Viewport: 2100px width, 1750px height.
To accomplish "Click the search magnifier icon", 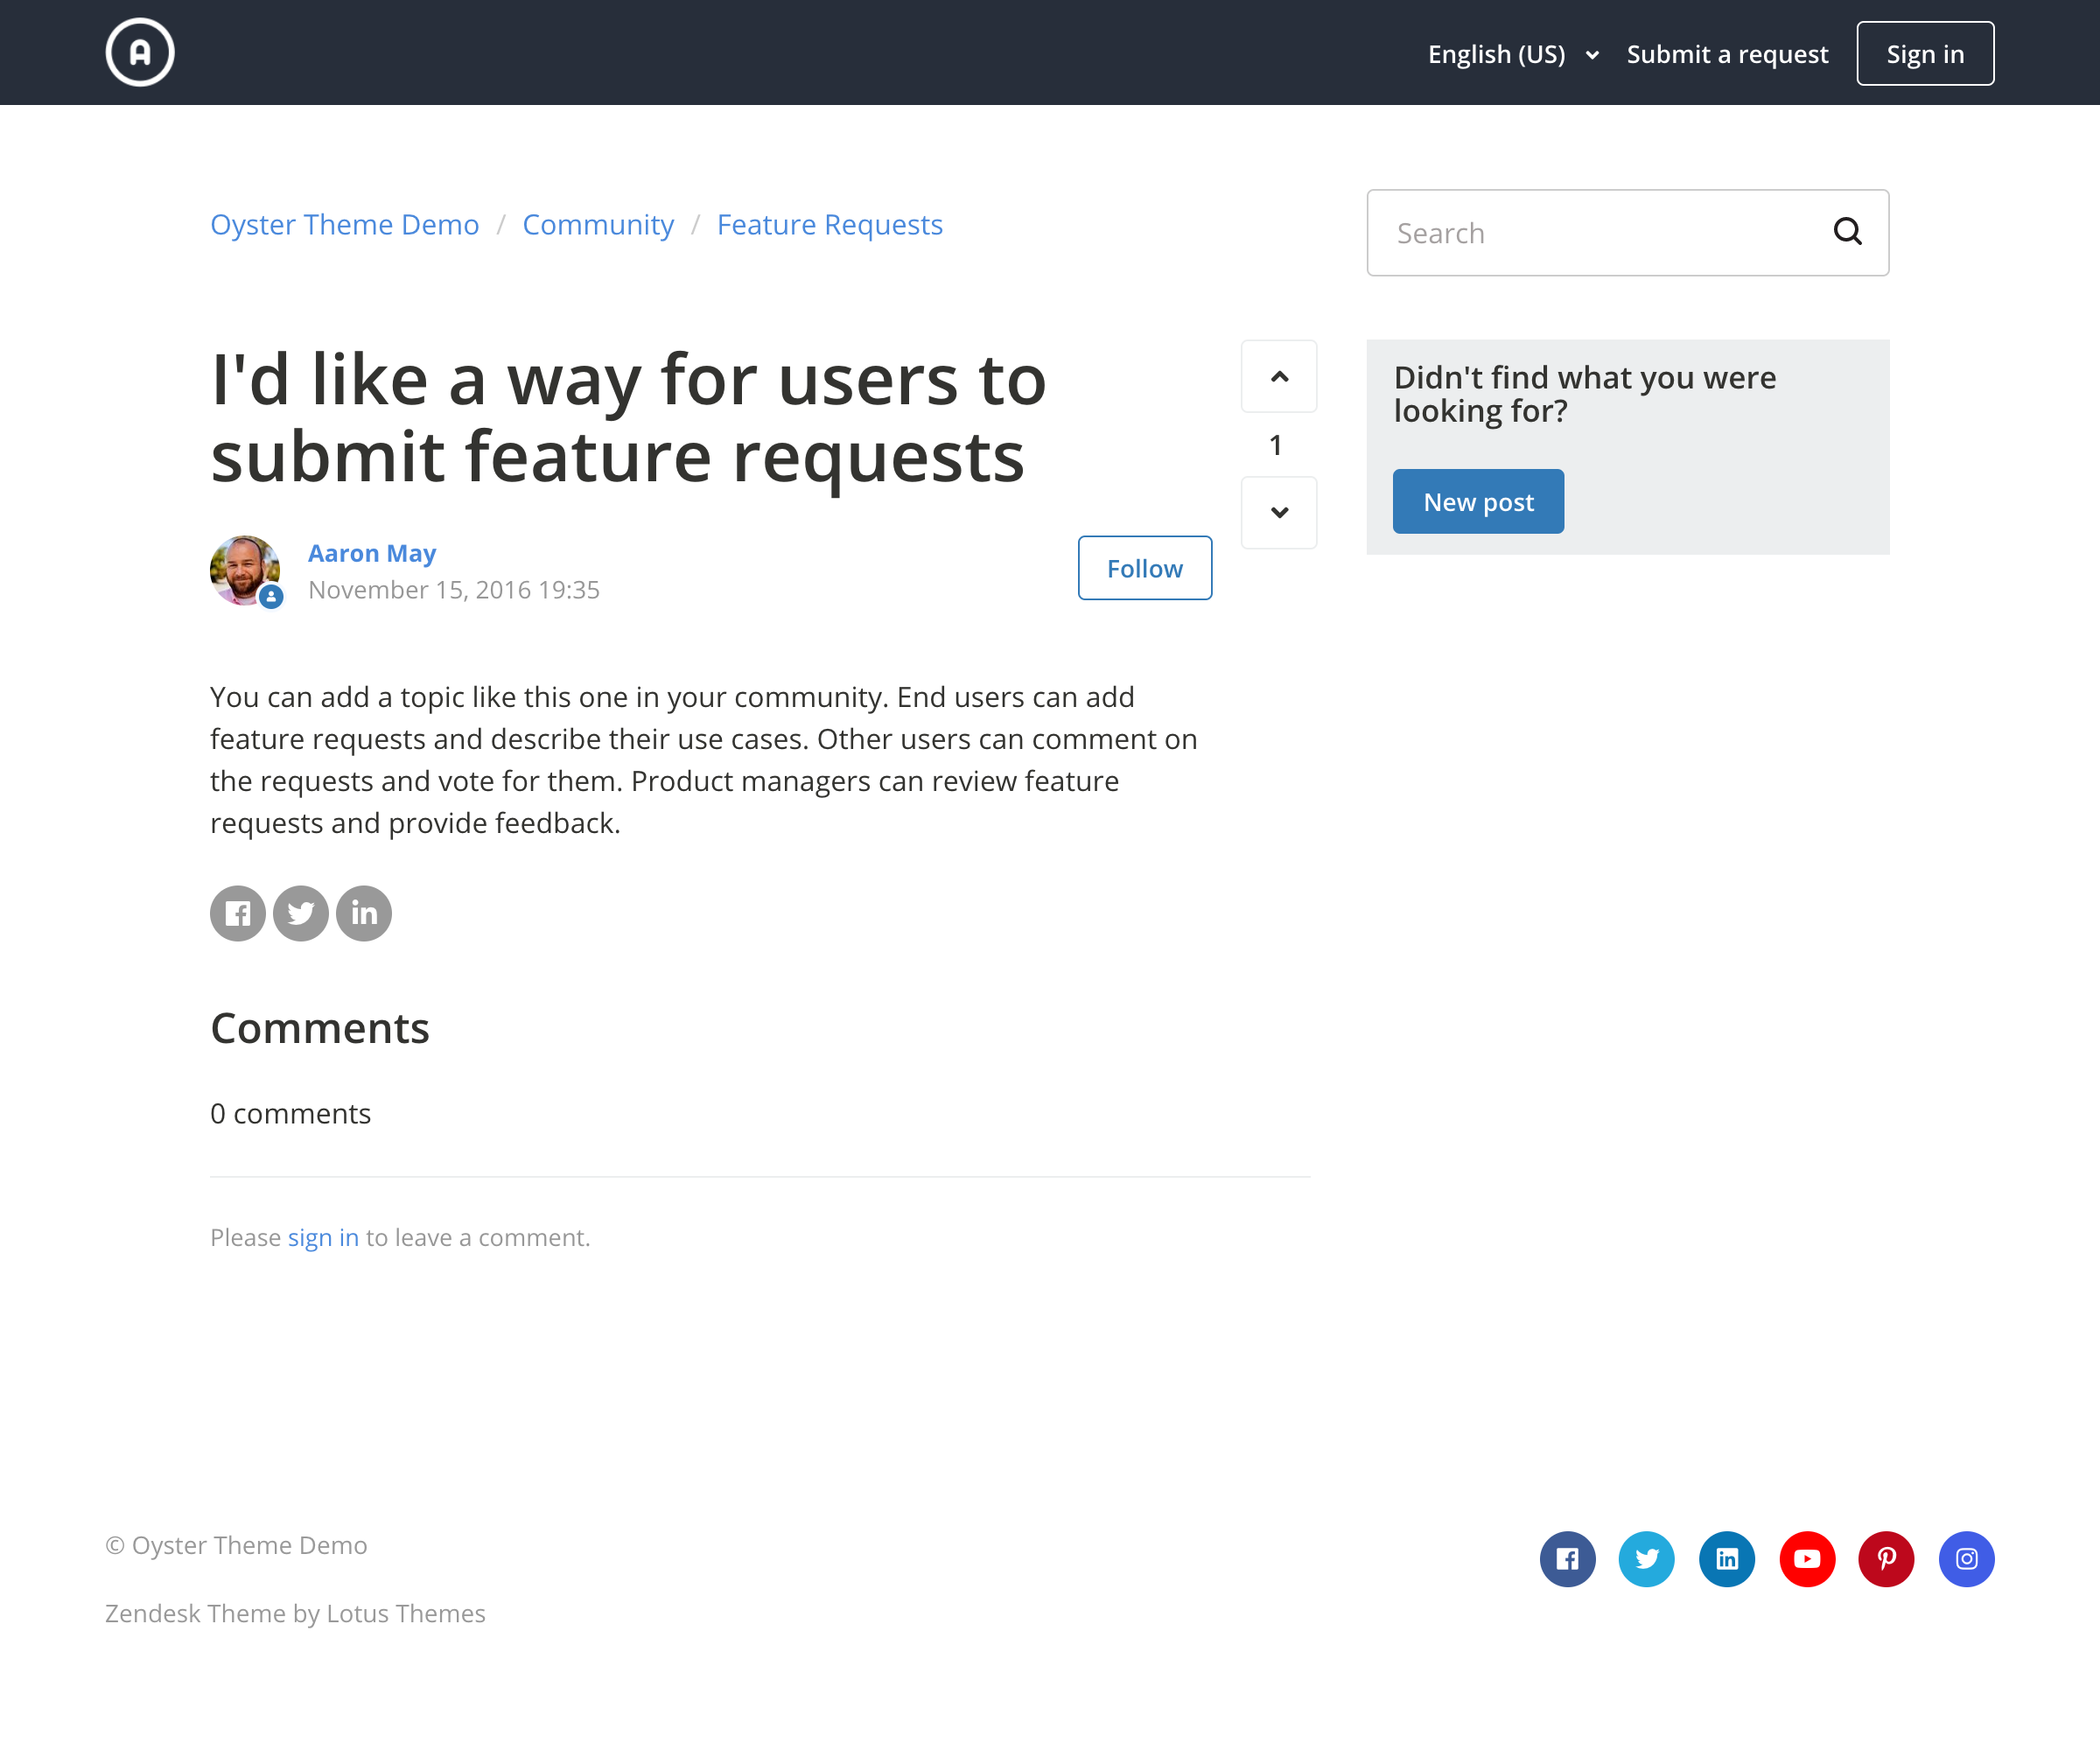I will pos(1846,232).
